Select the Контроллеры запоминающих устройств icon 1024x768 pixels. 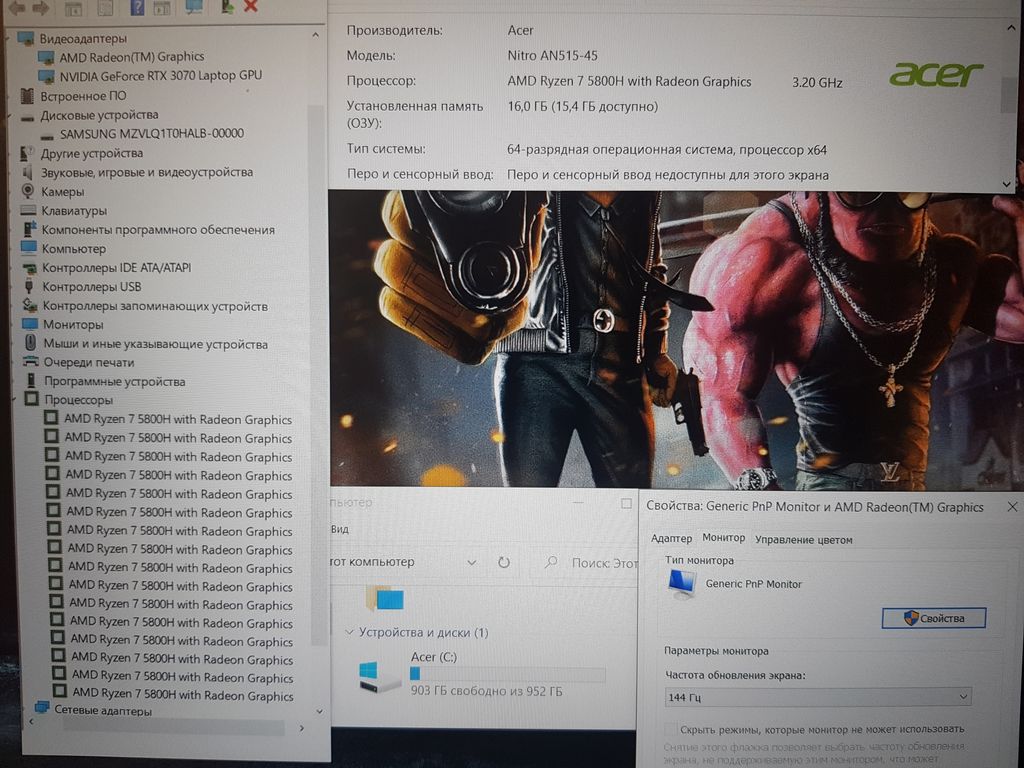tap(30, 305)
